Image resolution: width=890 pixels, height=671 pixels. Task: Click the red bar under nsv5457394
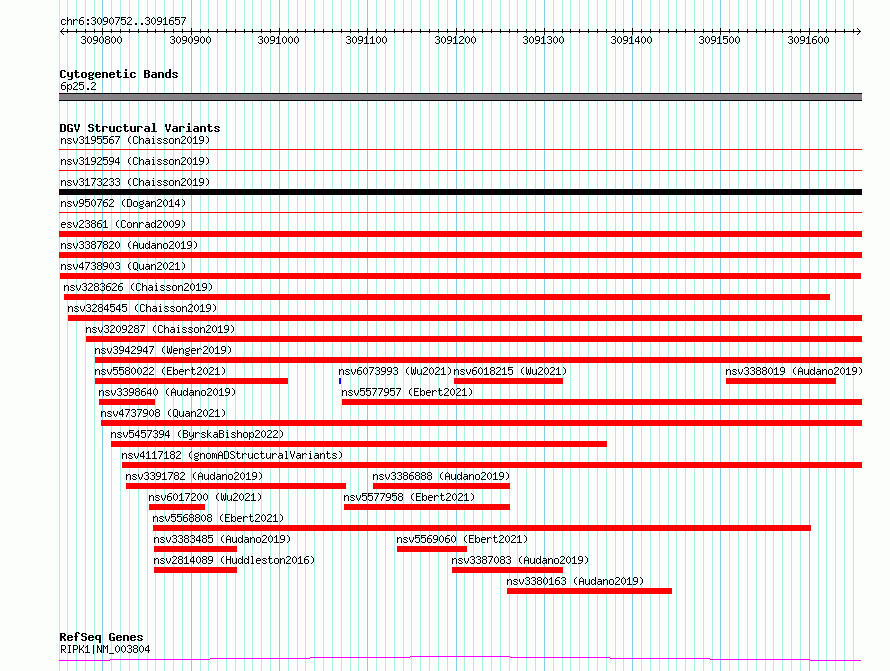pos(359,444)
